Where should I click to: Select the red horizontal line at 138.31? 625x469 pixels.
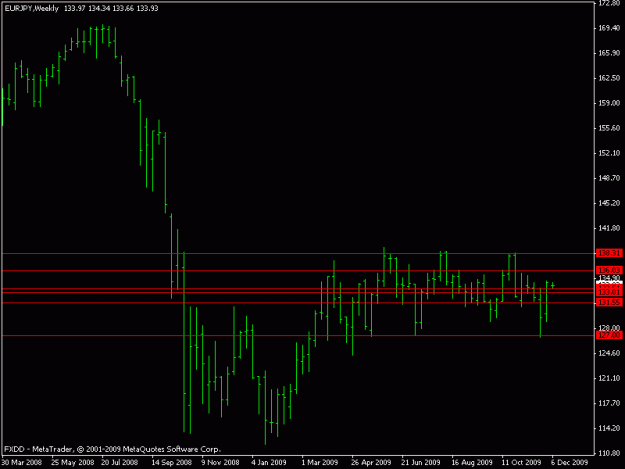click(298, 253)
